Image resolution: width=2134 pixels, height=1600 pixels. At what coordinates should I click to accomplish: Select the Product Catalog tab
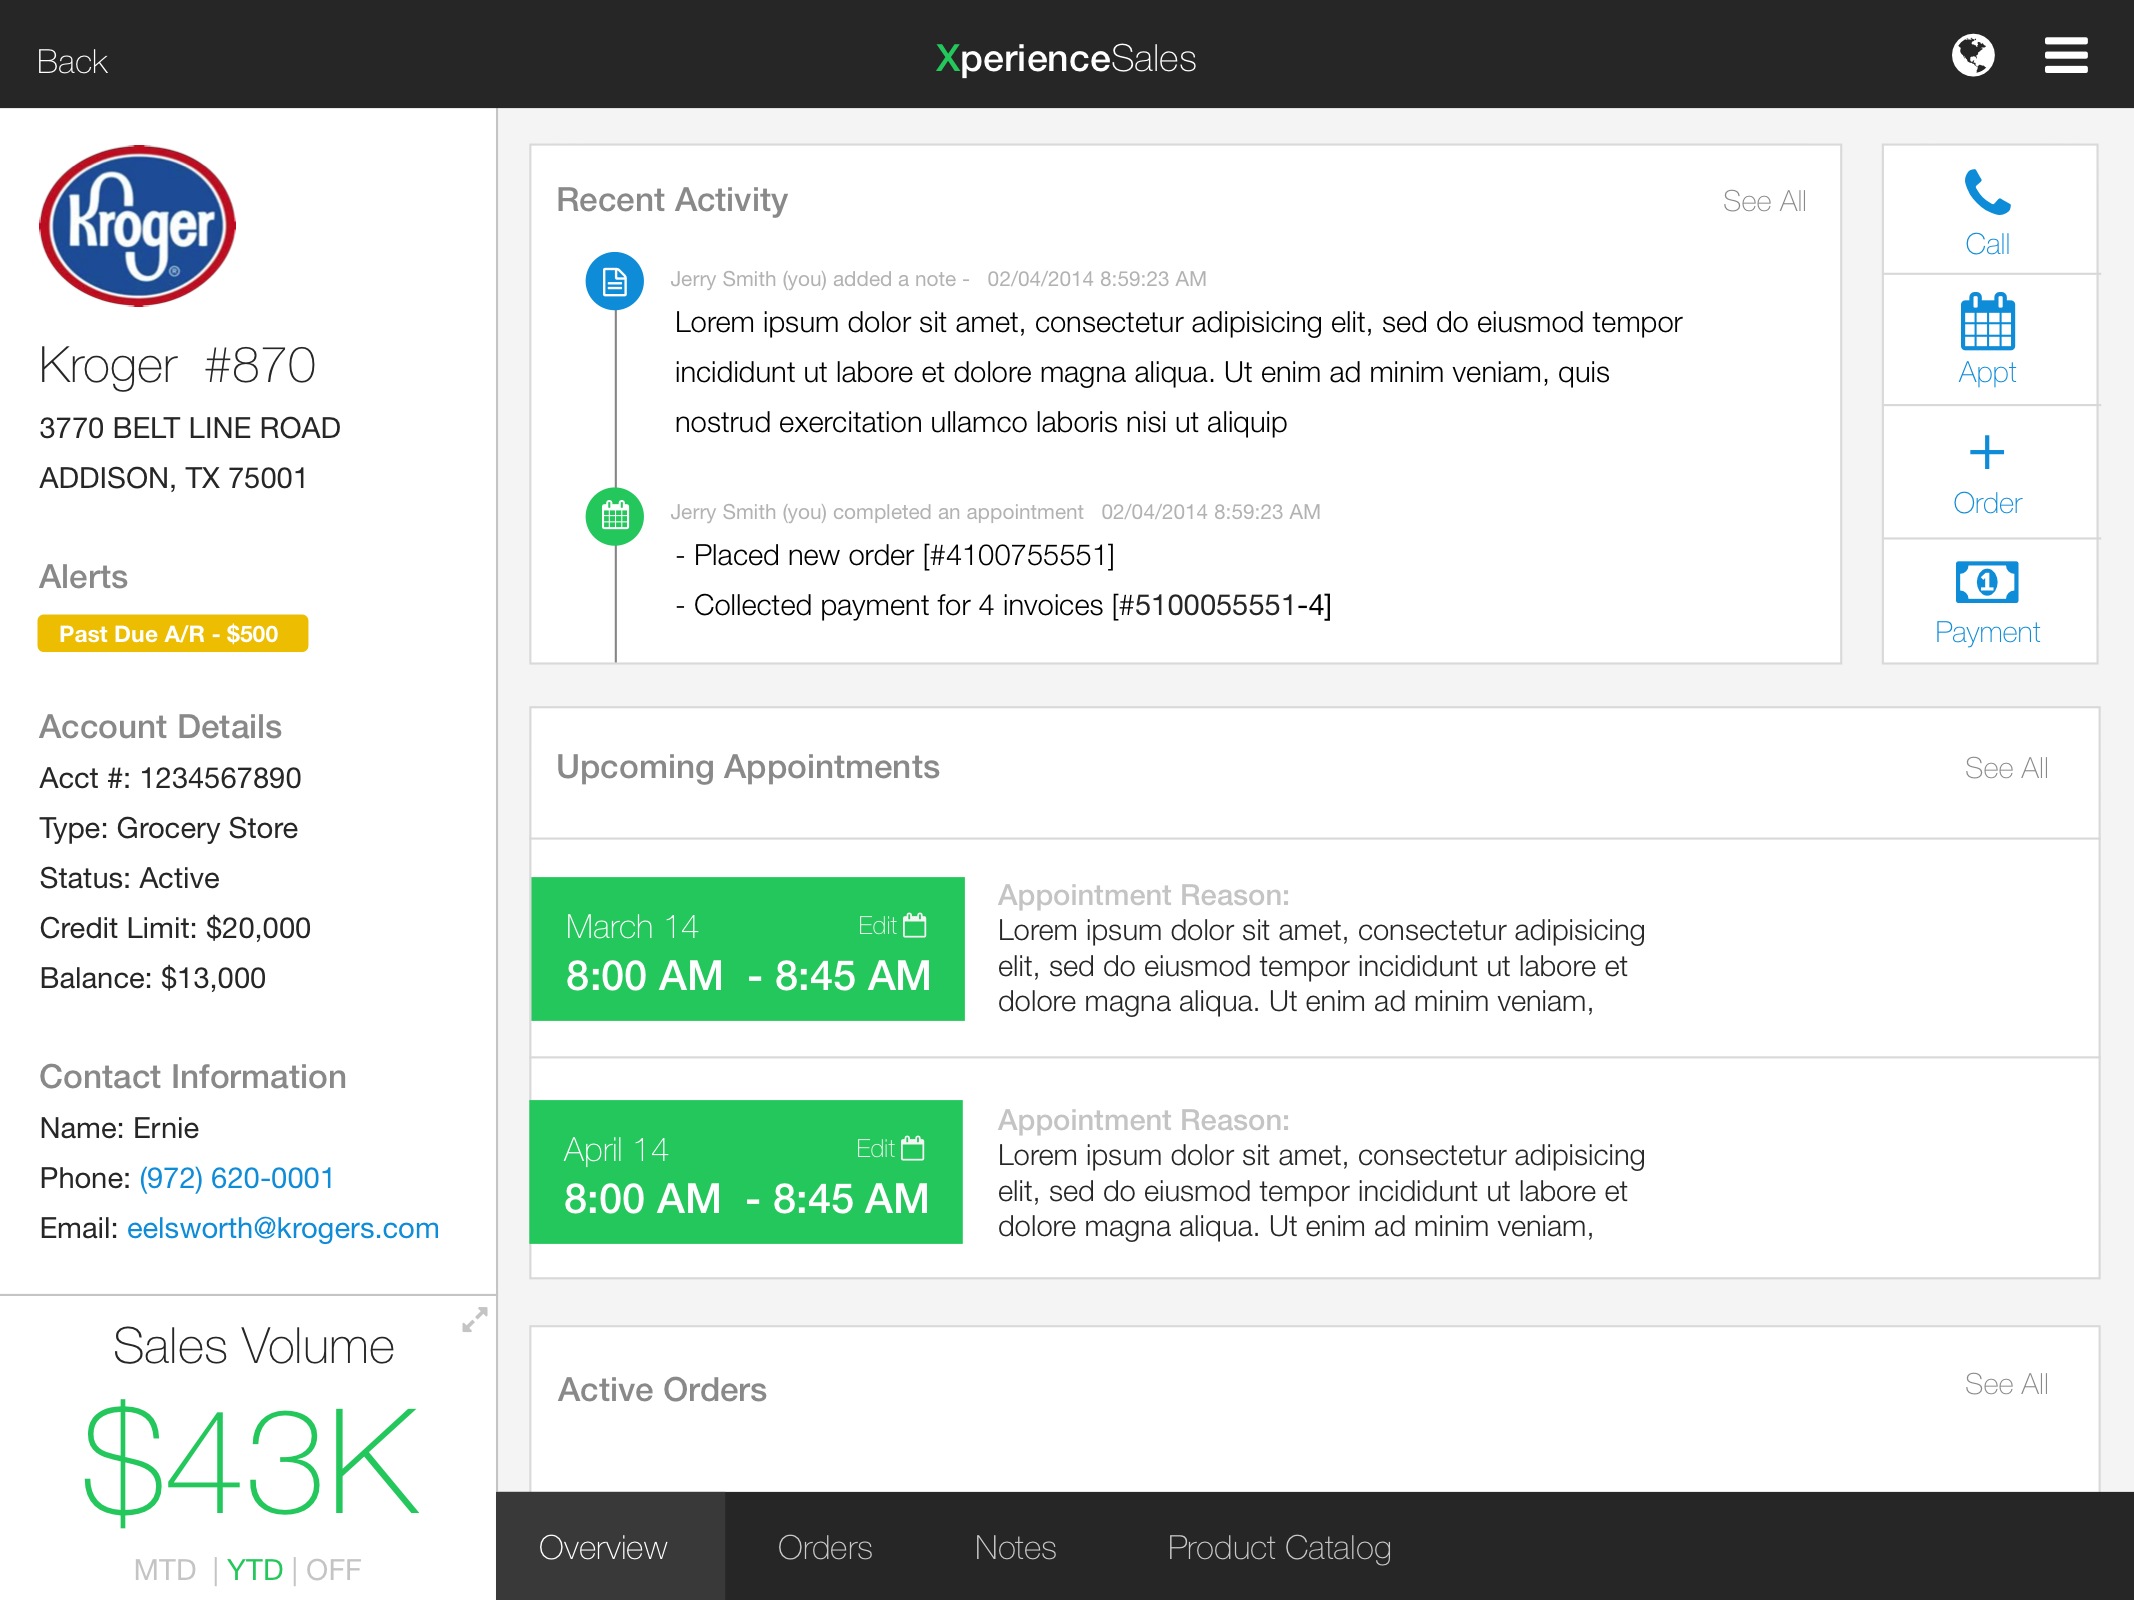coord(1279,1548)
